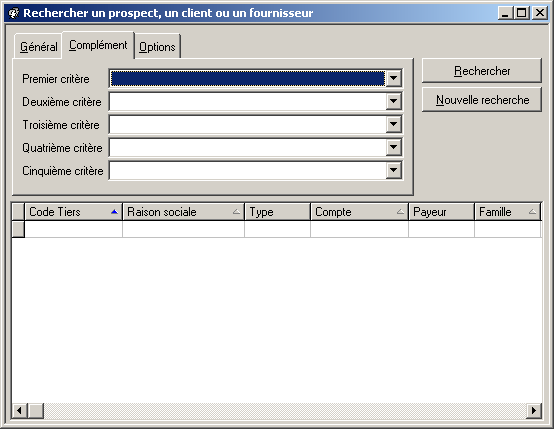Click sort arrow in Famille header
The image size is (554, 429).
coord(532,212)
